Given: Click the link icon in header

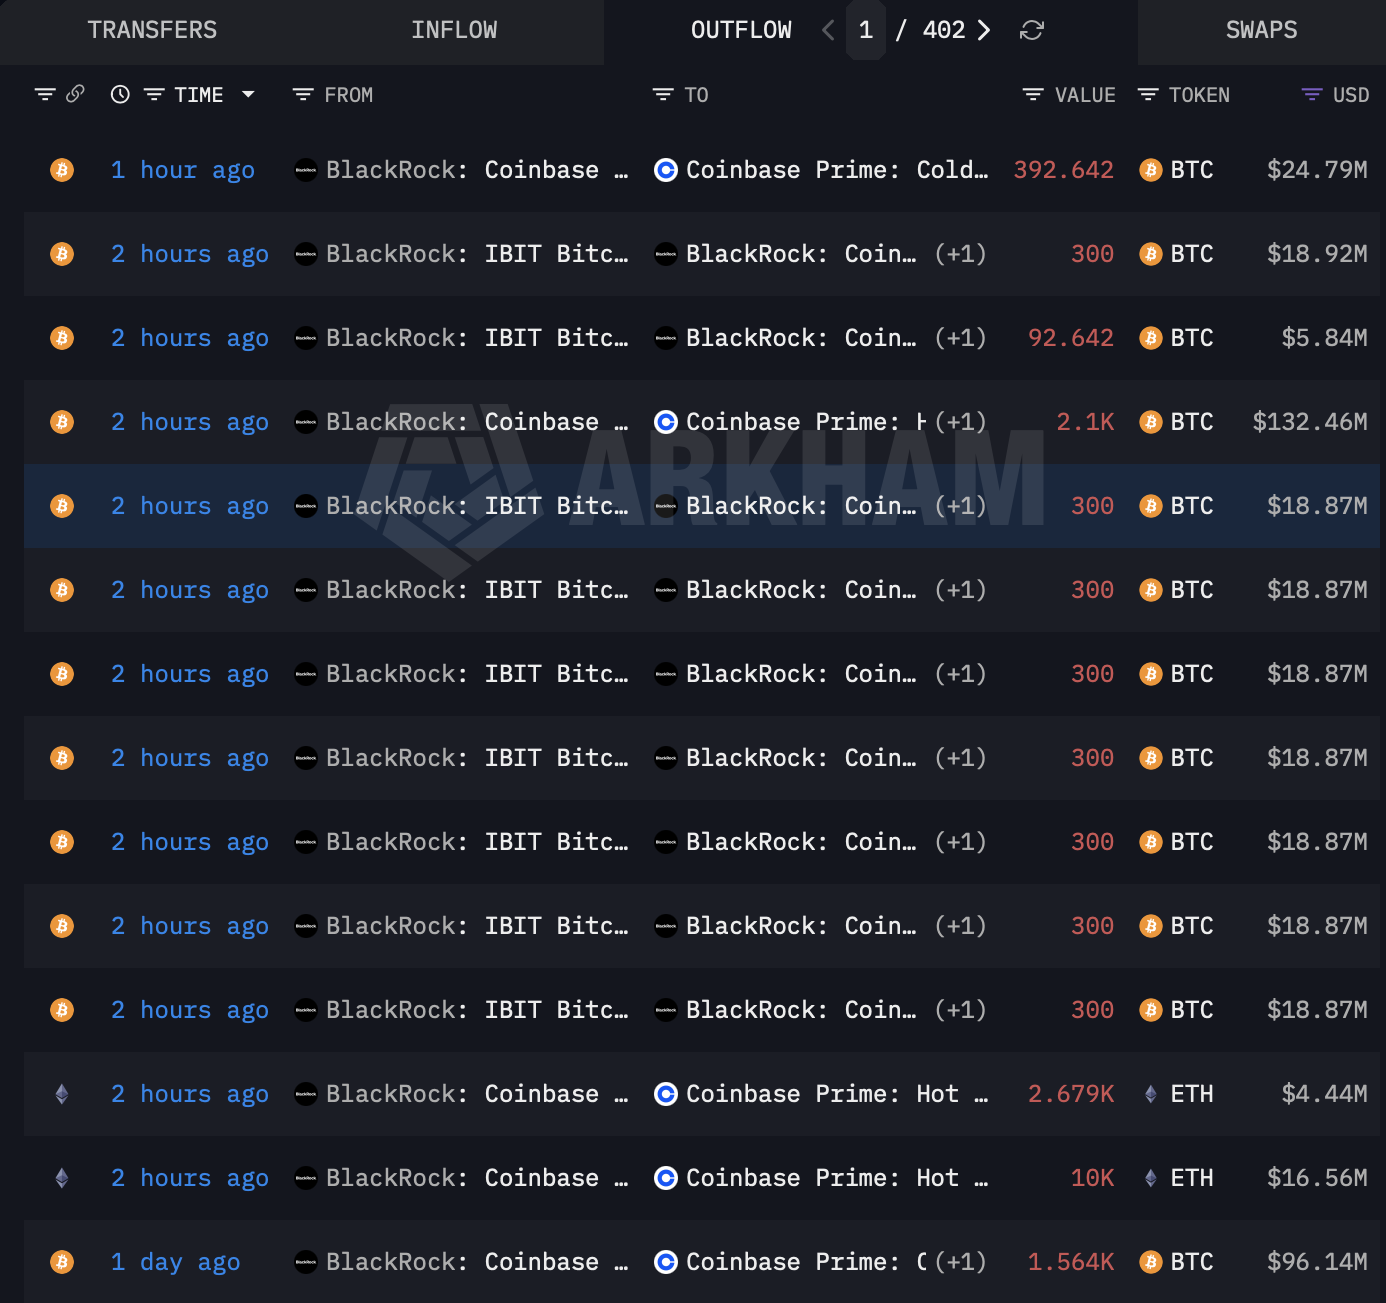Looking at the screenshot, I should click(75, 94).
